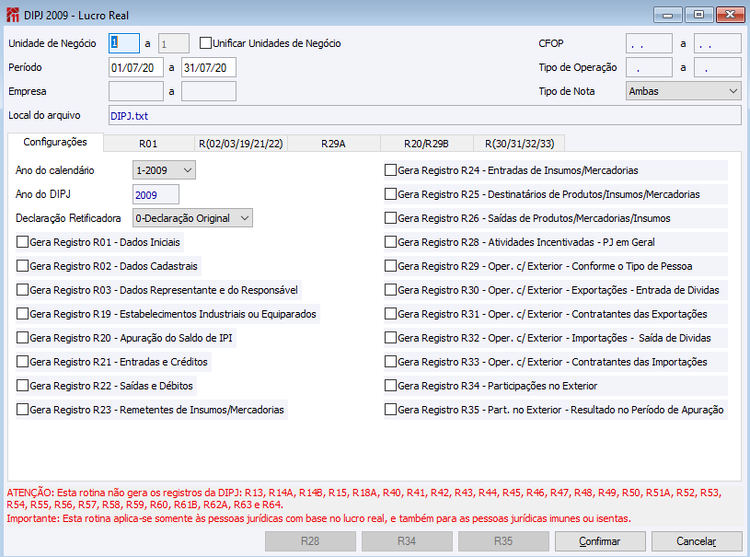Check Gera Registro R33 Contratantes das Importações
Image resolution: width=750 pixels, height=557 pixels.
pos(391,361)
